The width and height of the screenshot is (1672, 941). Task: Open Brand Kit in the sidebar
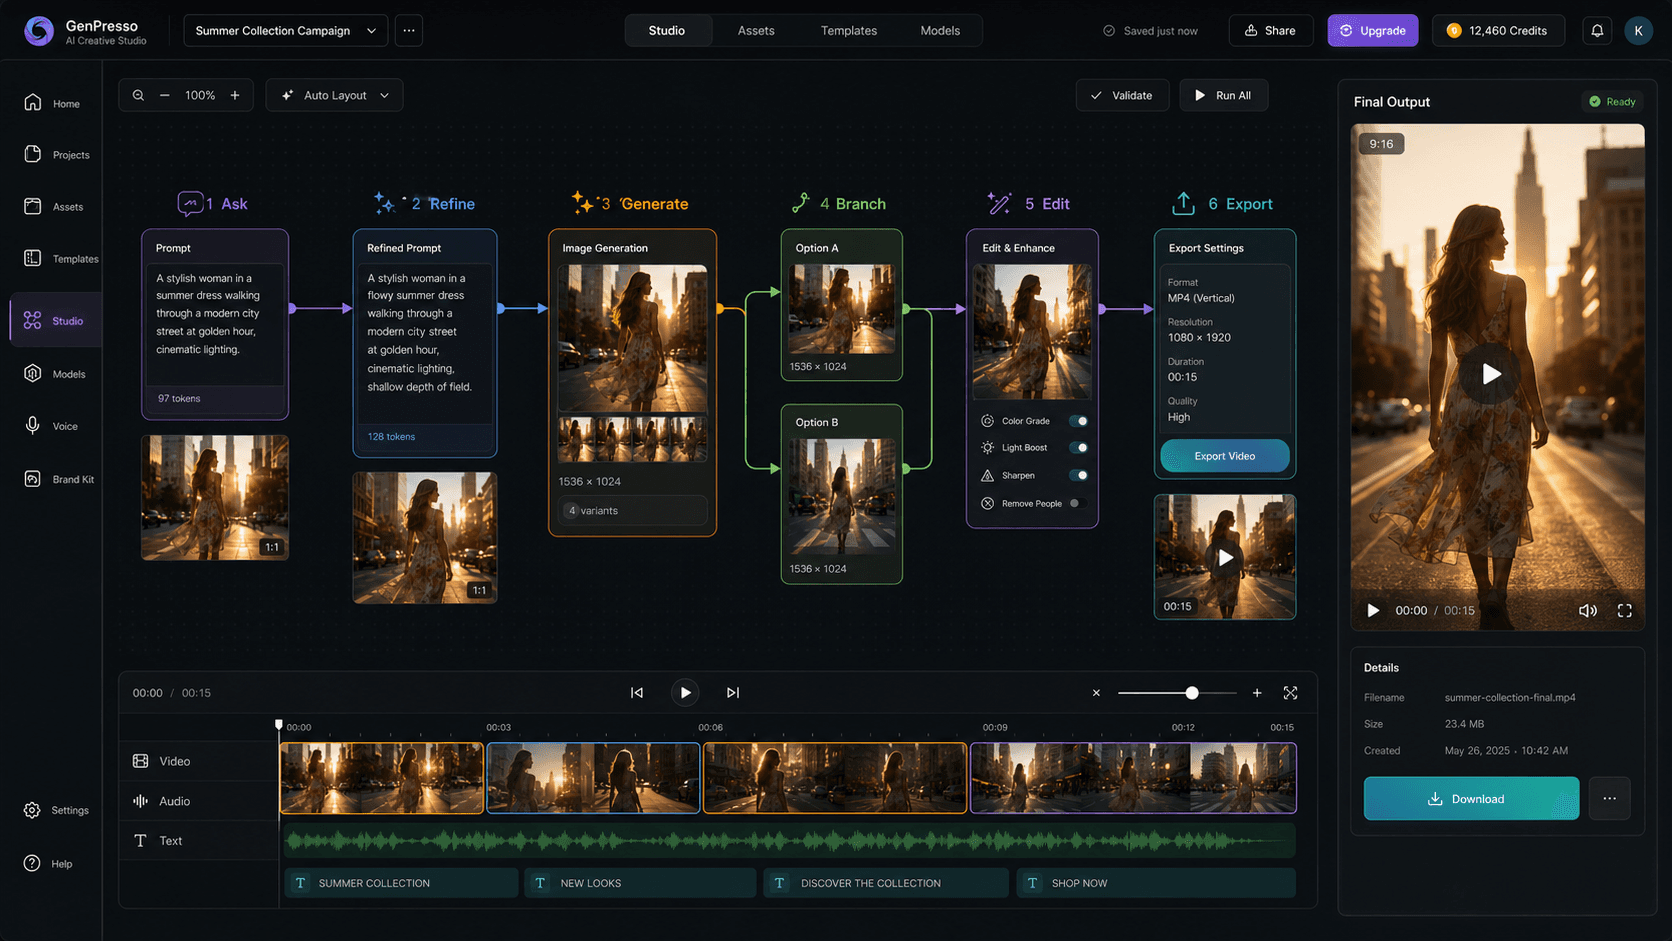tap(59, 479)
